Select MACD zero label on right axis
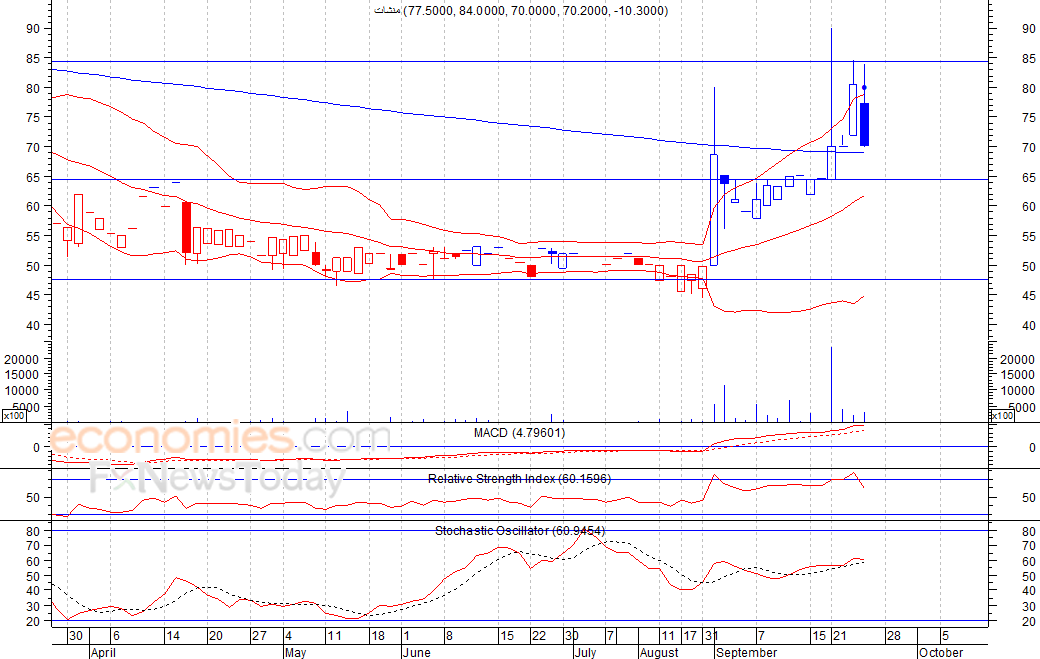 point(1032,448)
